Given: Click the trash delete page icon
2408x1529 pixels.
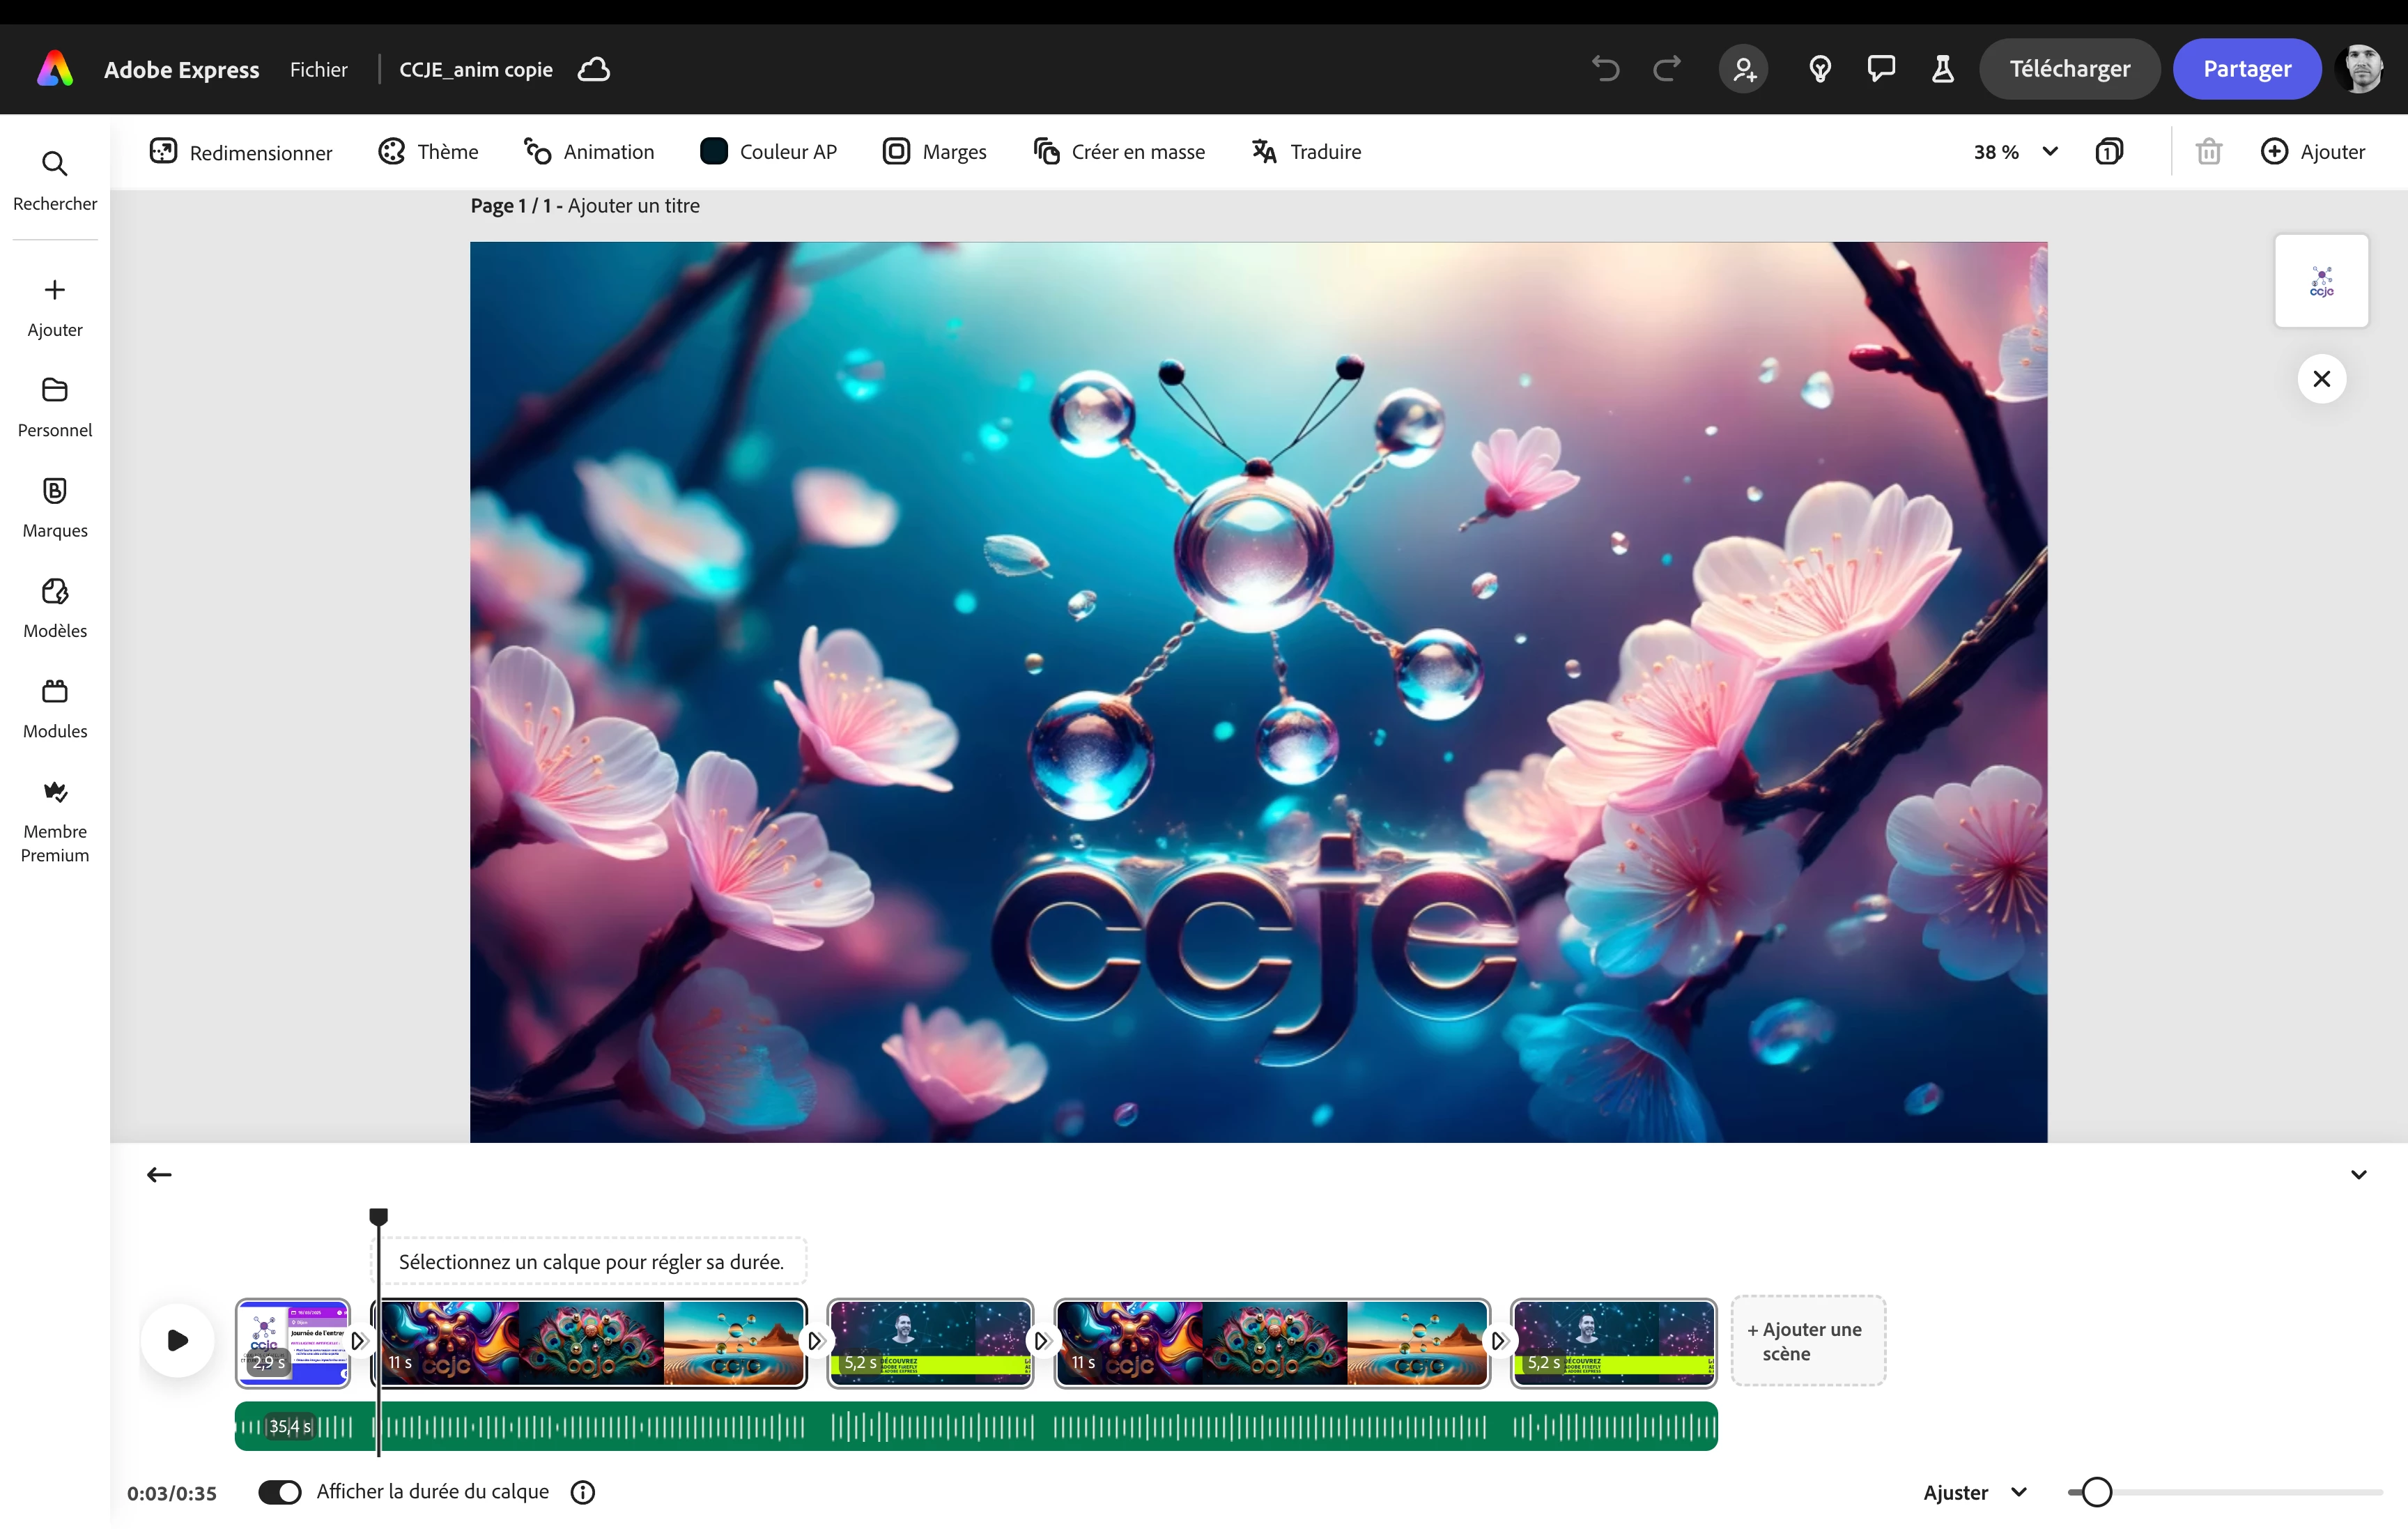Looking at the screenshot, I should [2208, 152].
